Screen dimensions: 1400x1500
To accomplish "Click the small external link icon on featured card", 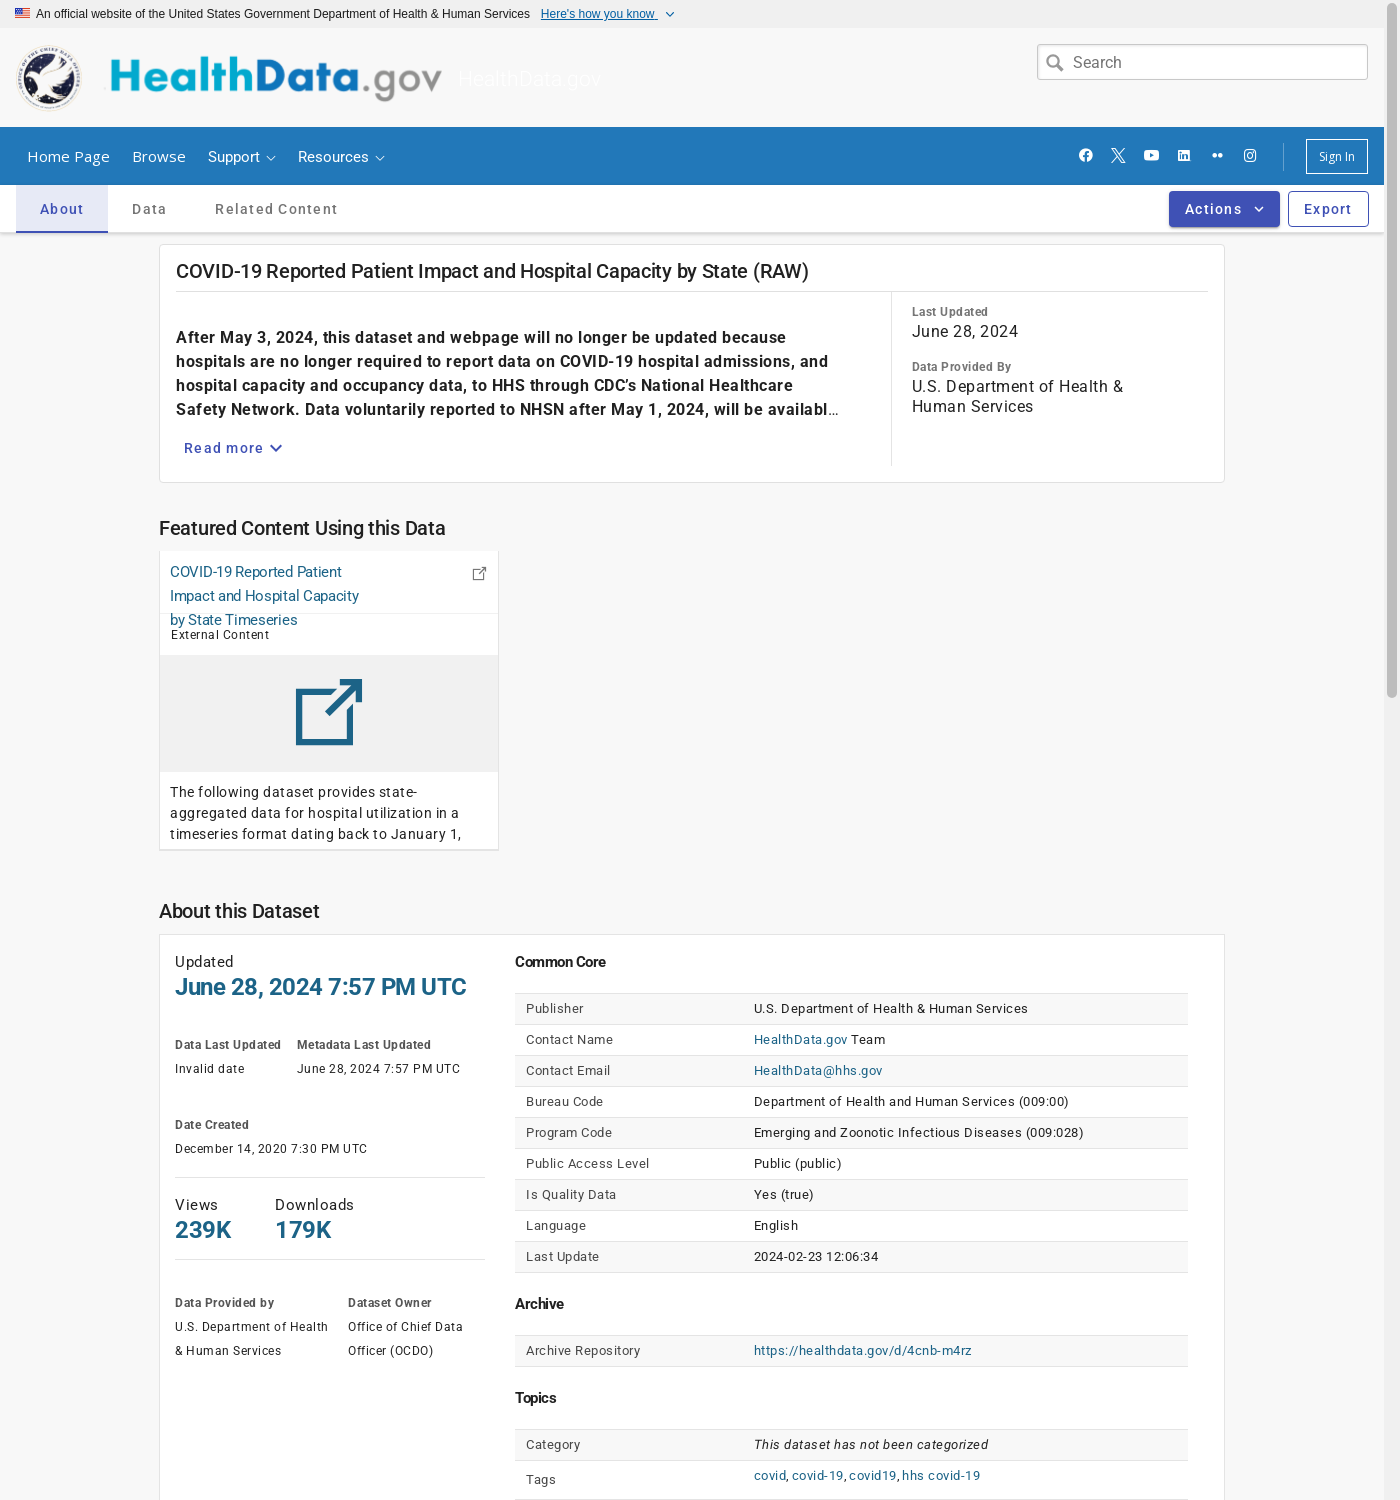I will point(479,573).
